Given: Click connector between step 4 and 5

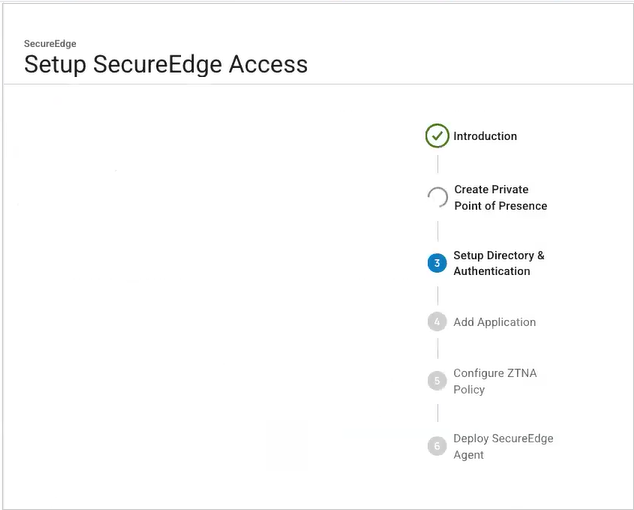Looking at the screenshot, I should (437, 349).
